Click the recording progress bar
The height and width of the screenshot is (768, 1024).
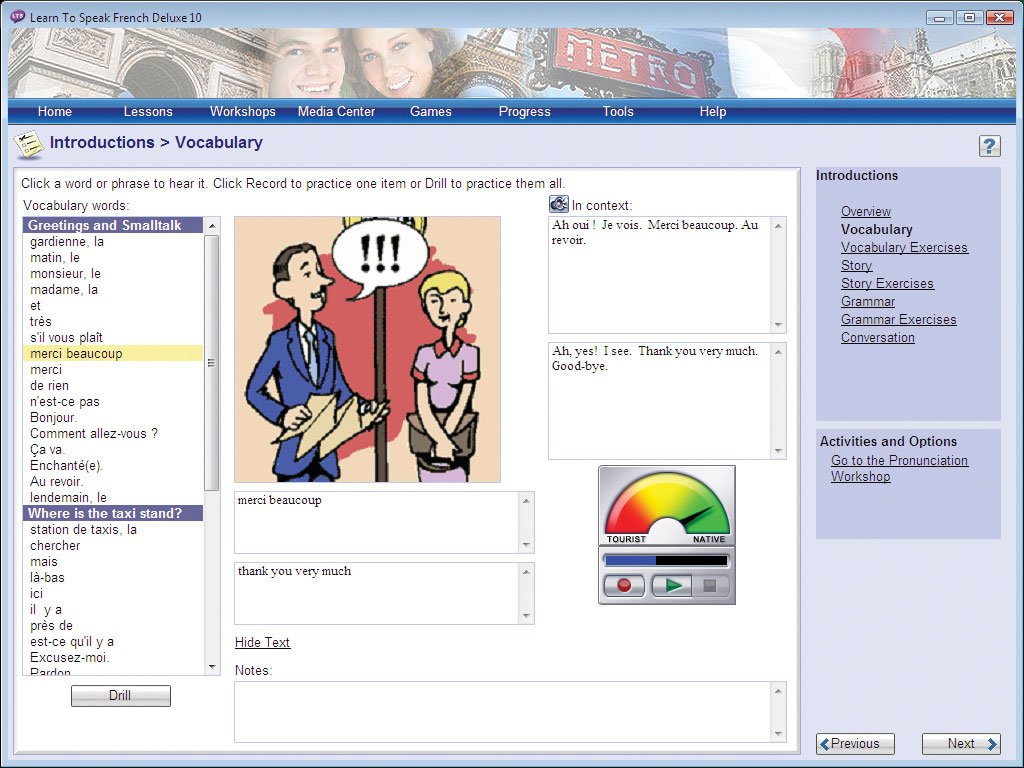click(x=666, y=561)
